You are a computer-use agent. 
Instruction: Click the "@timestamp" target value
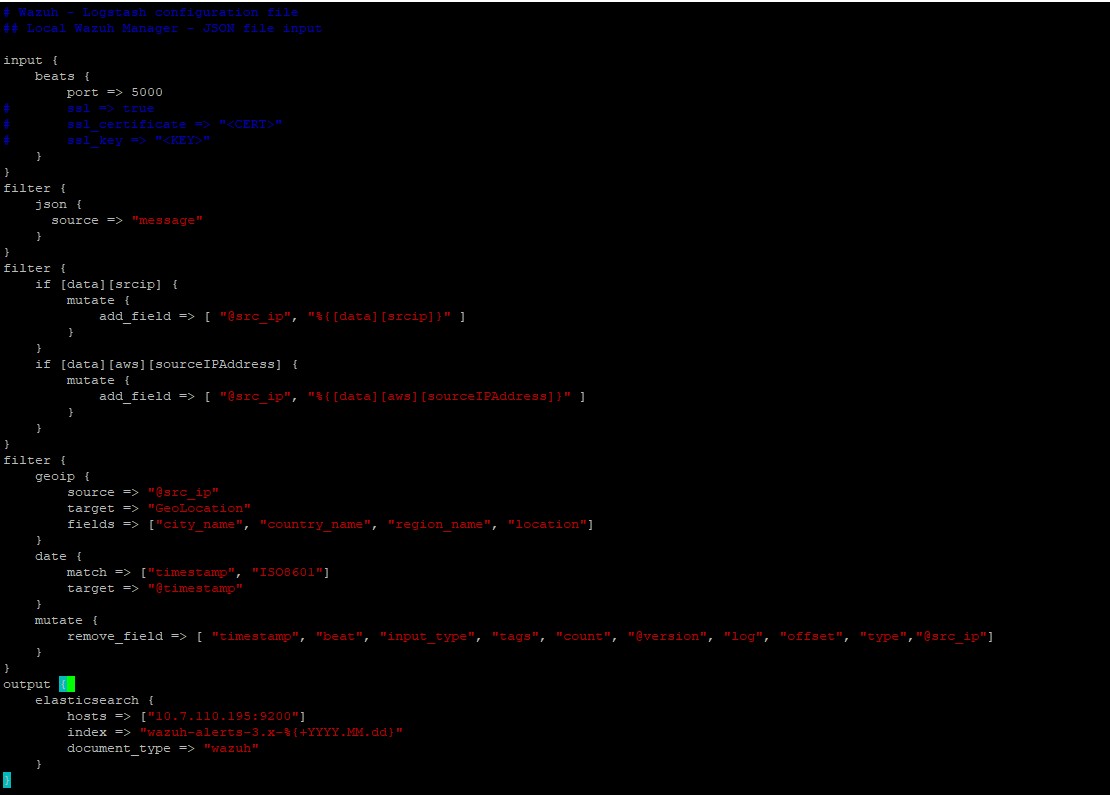click(x=195, y=588)
